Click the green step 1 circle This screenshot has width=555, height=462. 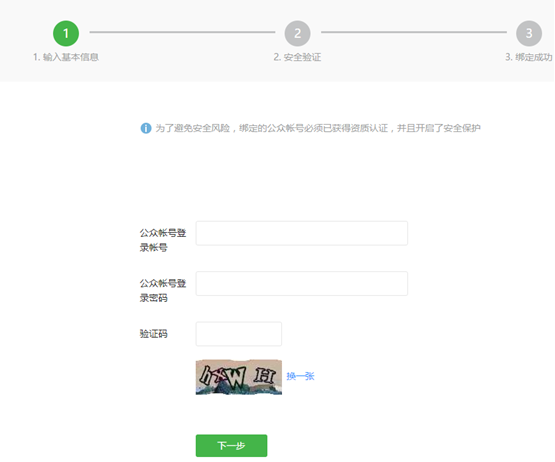[66, 33]
